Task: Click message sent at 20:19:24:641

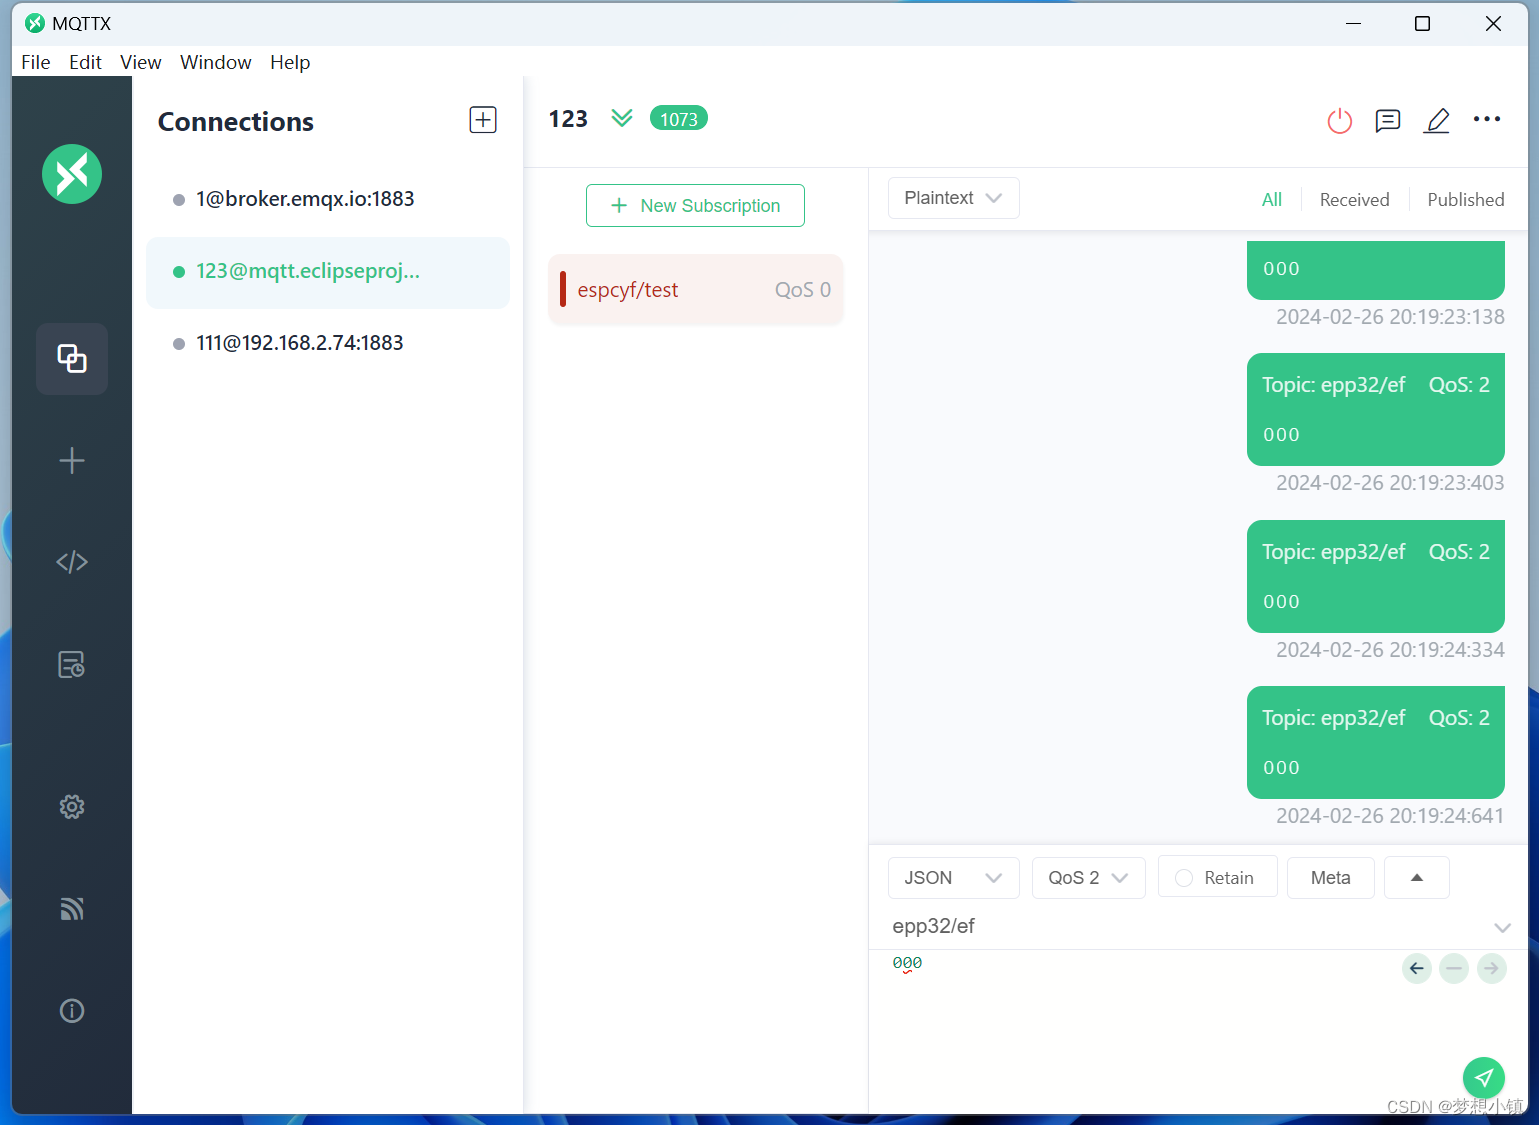Action: point(1376,742)
